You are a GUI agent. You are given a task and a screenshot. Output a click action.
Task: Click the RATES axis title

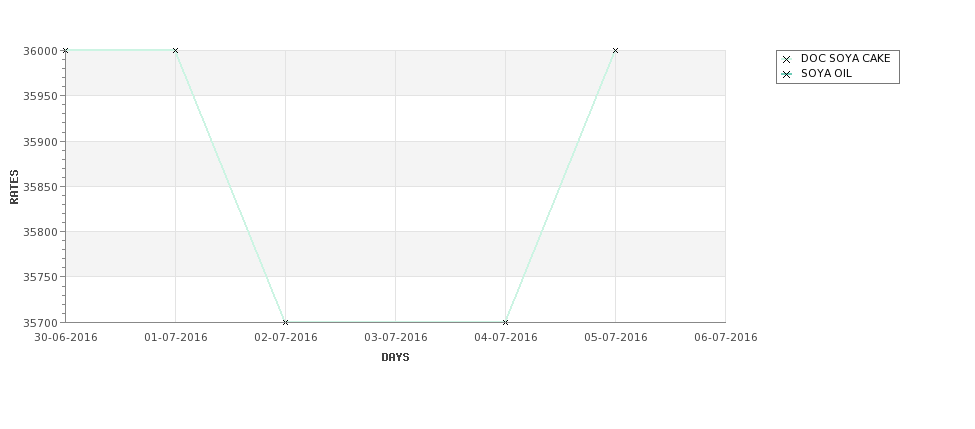click(14, 187)
